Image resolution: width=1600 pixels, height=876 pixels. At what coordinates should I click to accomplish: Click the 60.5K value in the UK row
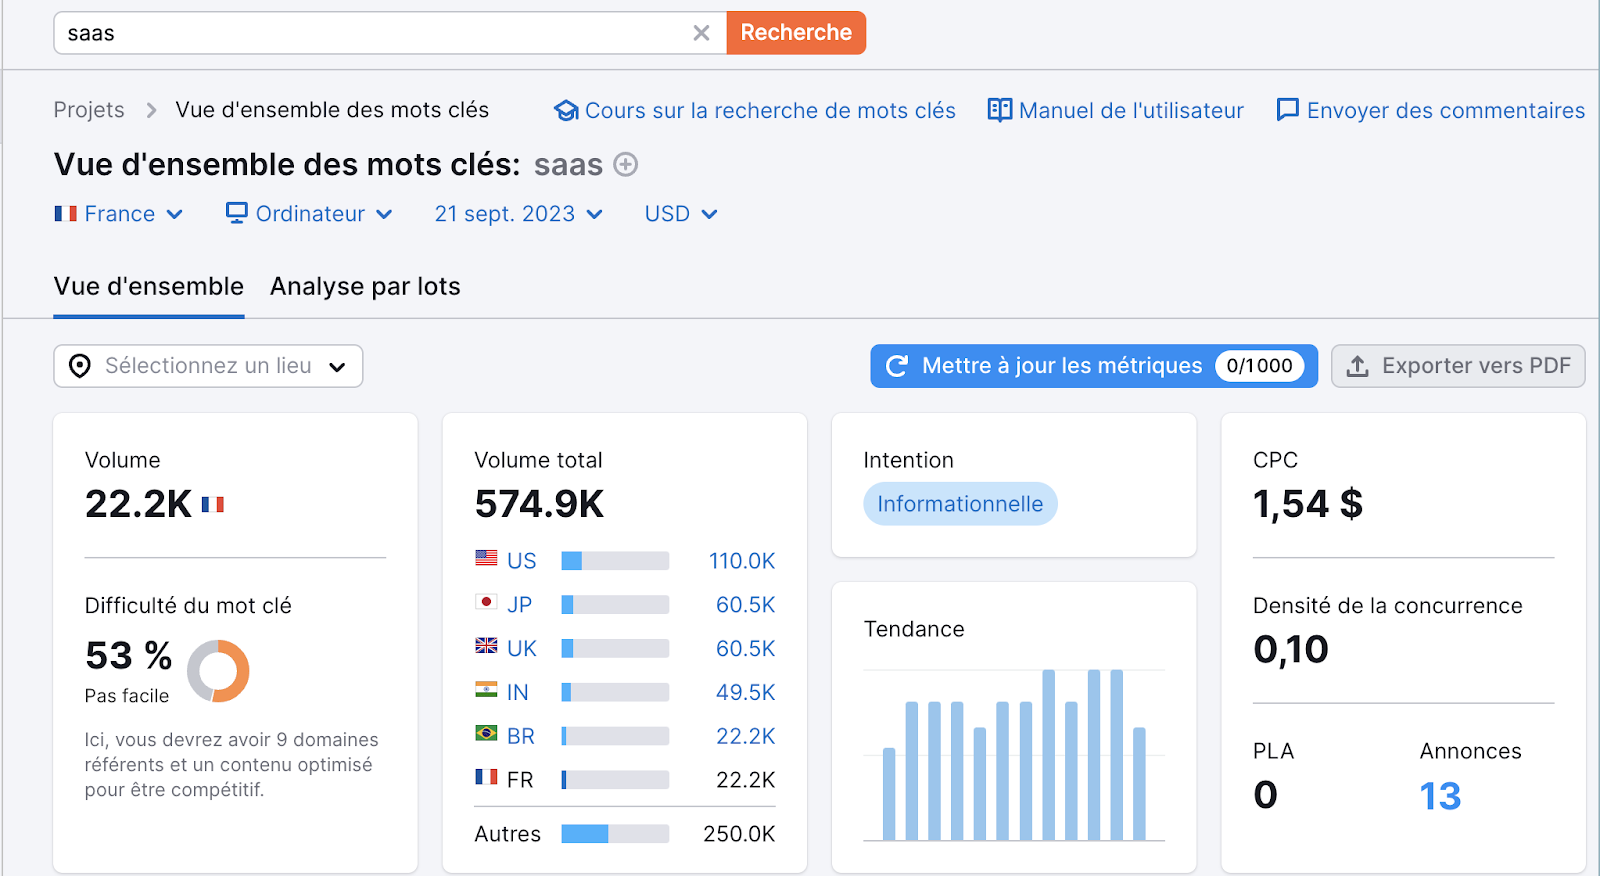(x=745, y=649)
